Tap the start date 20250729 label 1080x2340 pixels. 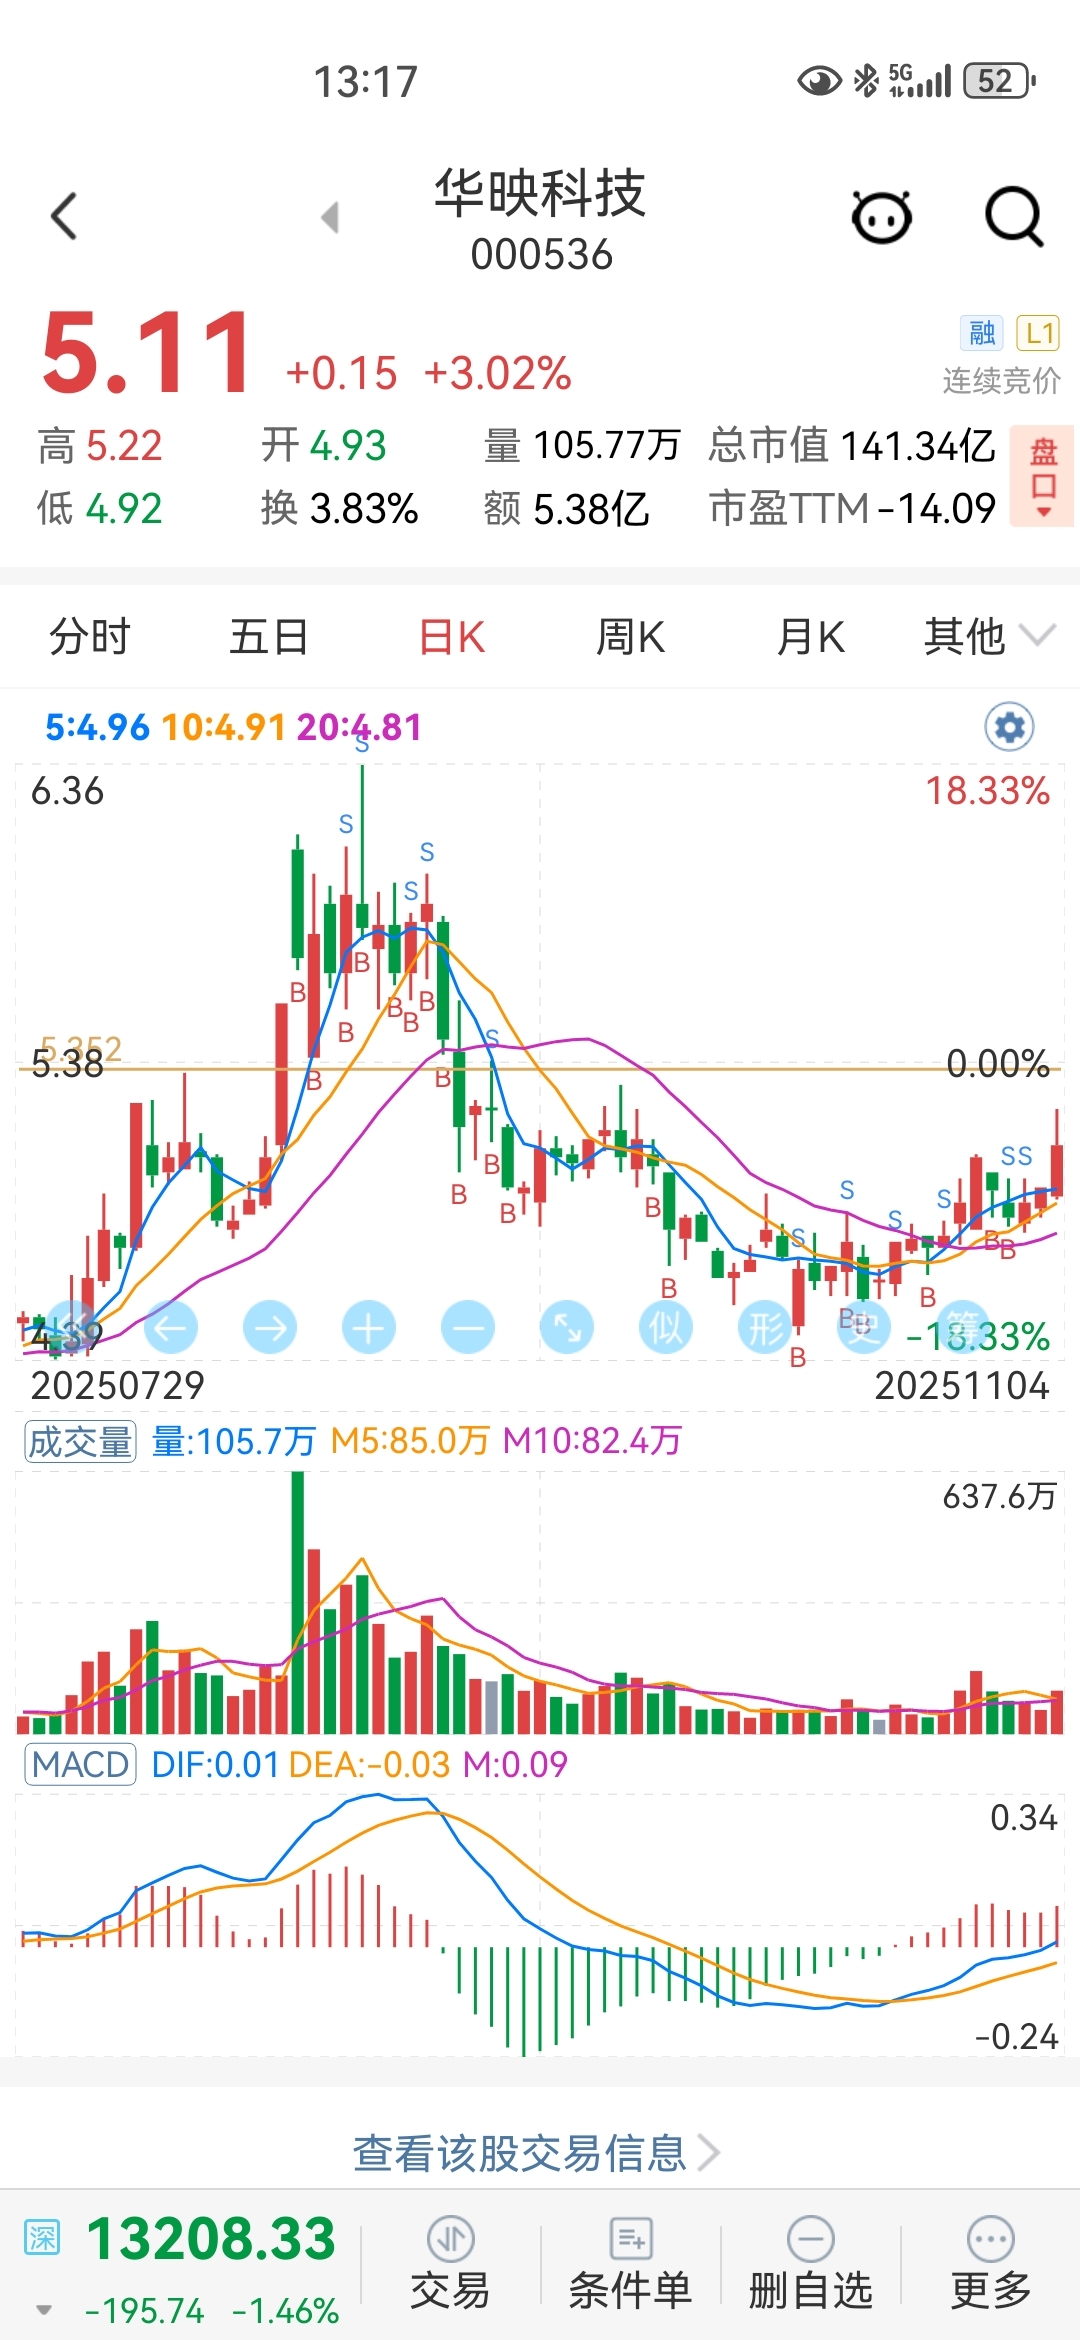pos(117,1385)
